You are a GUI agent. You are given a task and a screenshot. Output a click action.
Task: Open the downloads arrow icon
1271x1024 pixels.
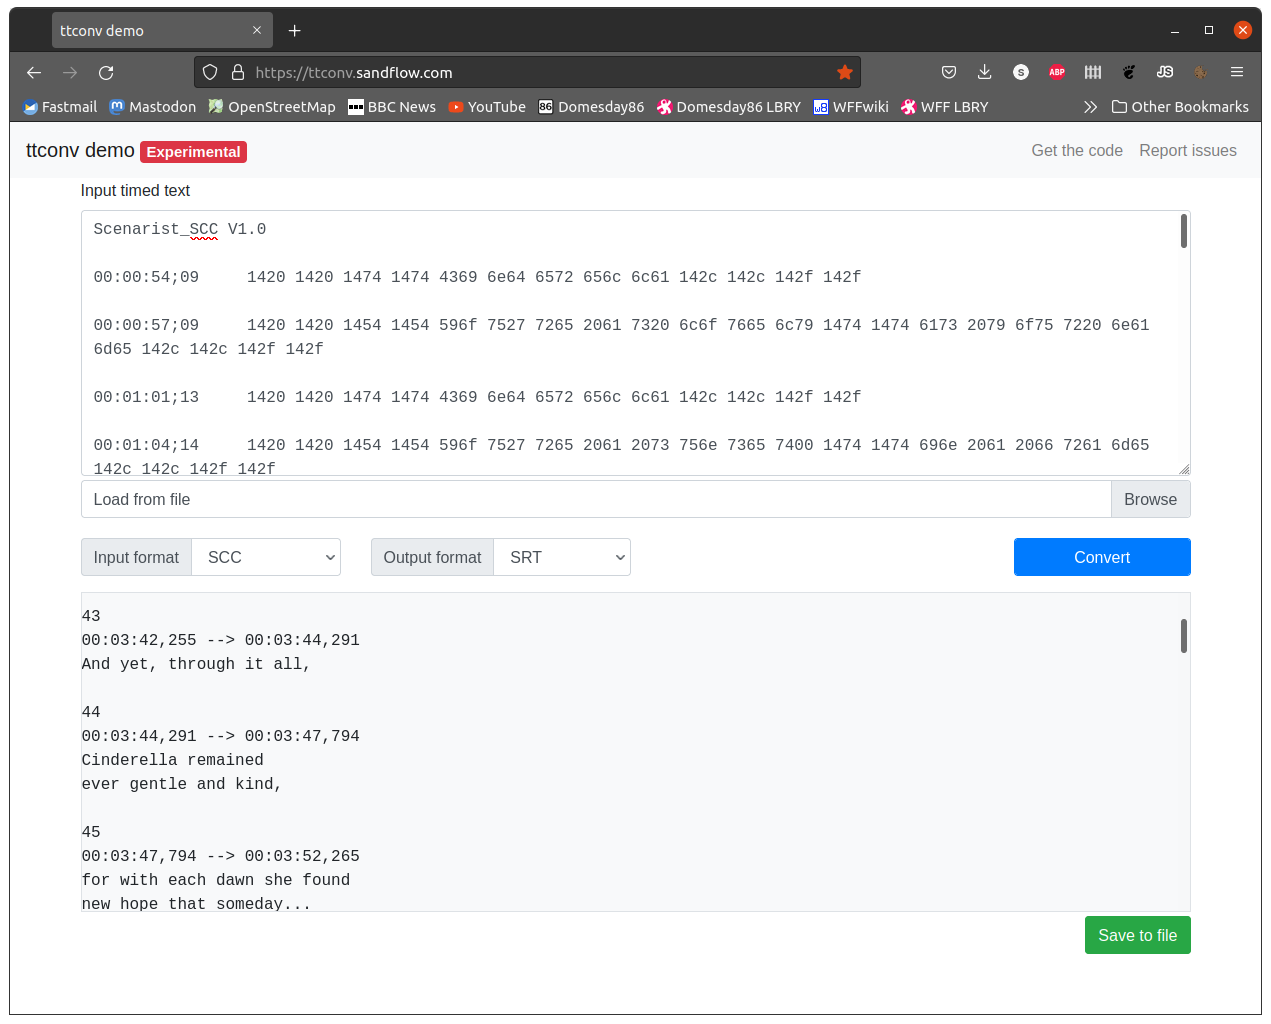tap(984, 72)
